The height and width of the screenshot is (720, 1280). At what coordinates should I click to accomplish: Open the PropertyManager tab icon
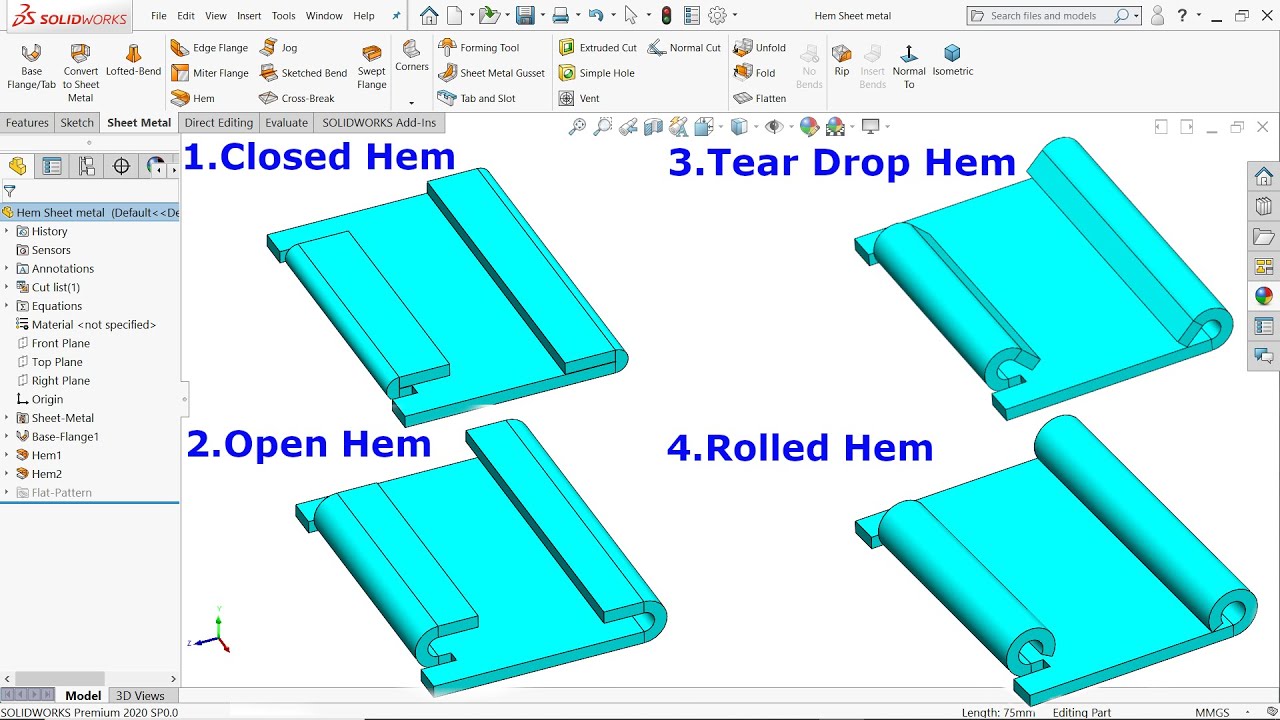[52, 166]
